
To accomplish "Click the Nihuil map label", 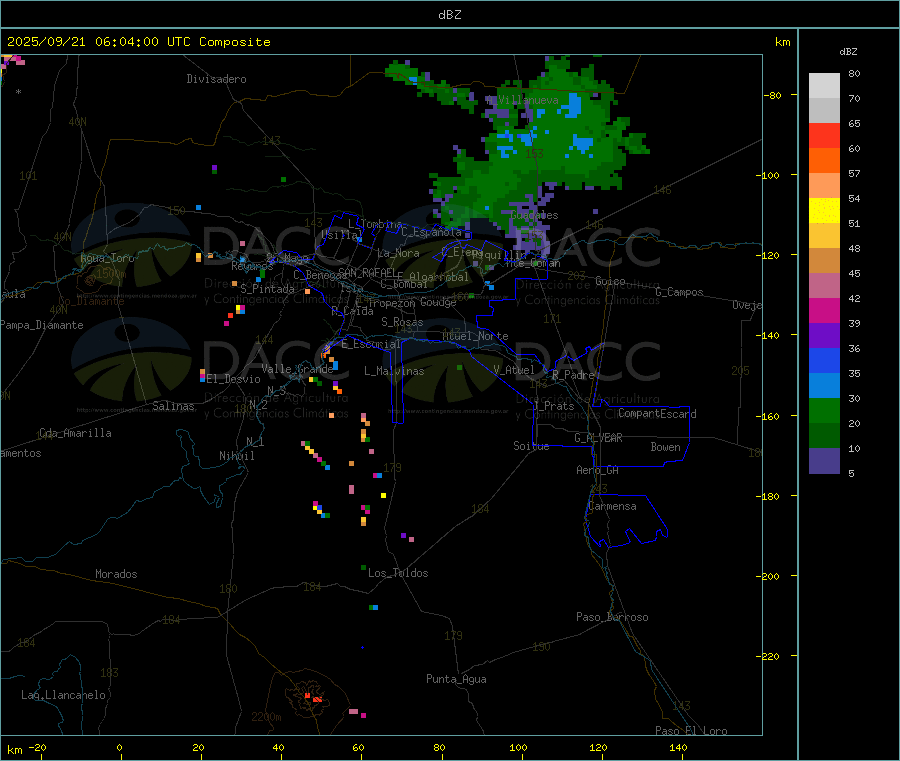I will point(236,456).
